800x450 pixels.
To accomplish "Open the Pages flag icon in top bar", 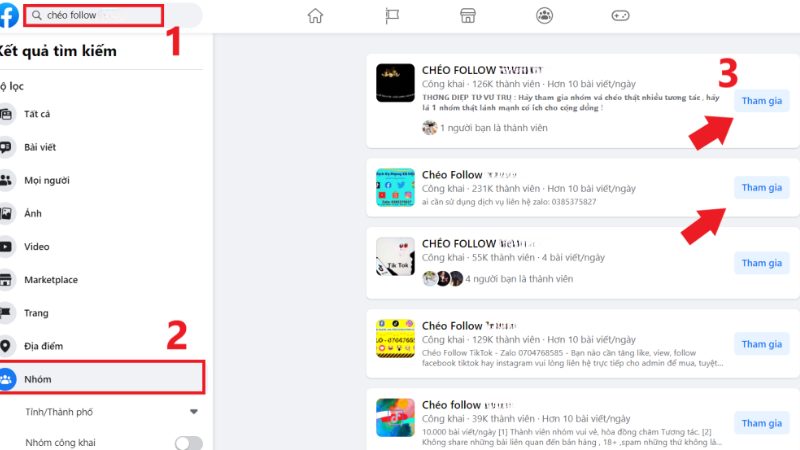I will (392, 16).
